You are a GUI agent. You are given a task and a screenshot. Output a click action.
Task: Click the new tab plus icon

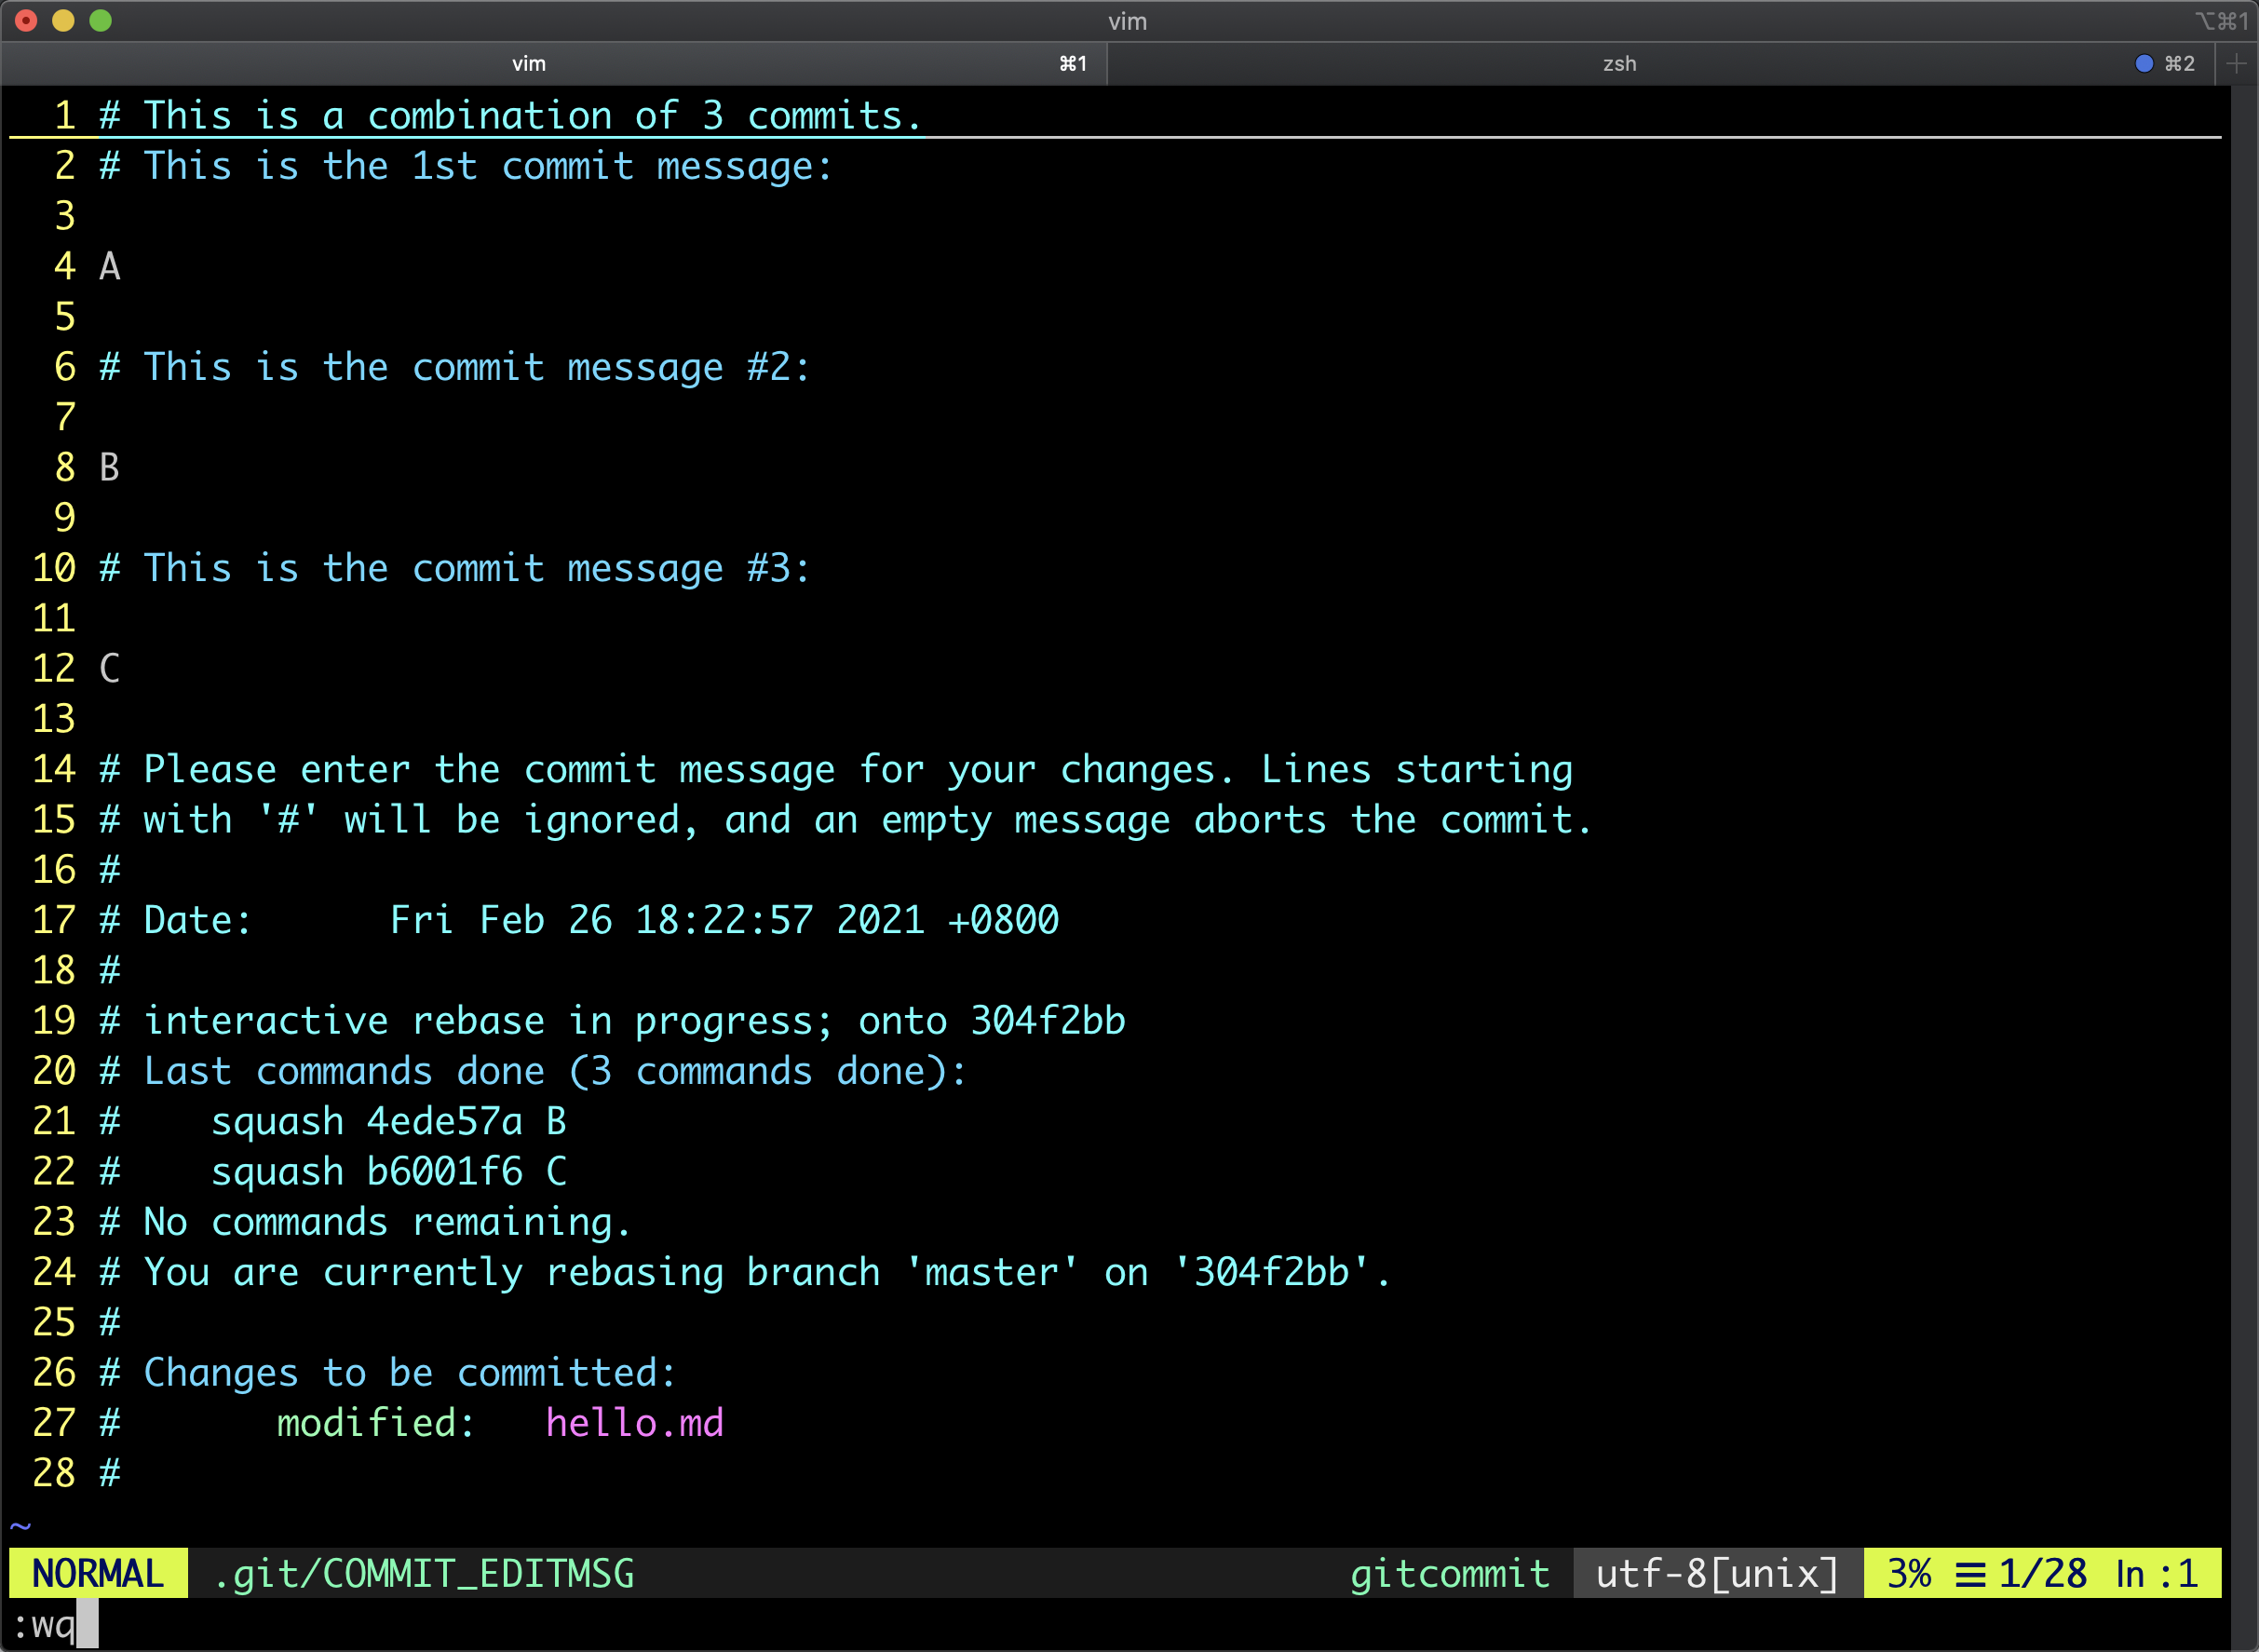[x=2236, y=64]
